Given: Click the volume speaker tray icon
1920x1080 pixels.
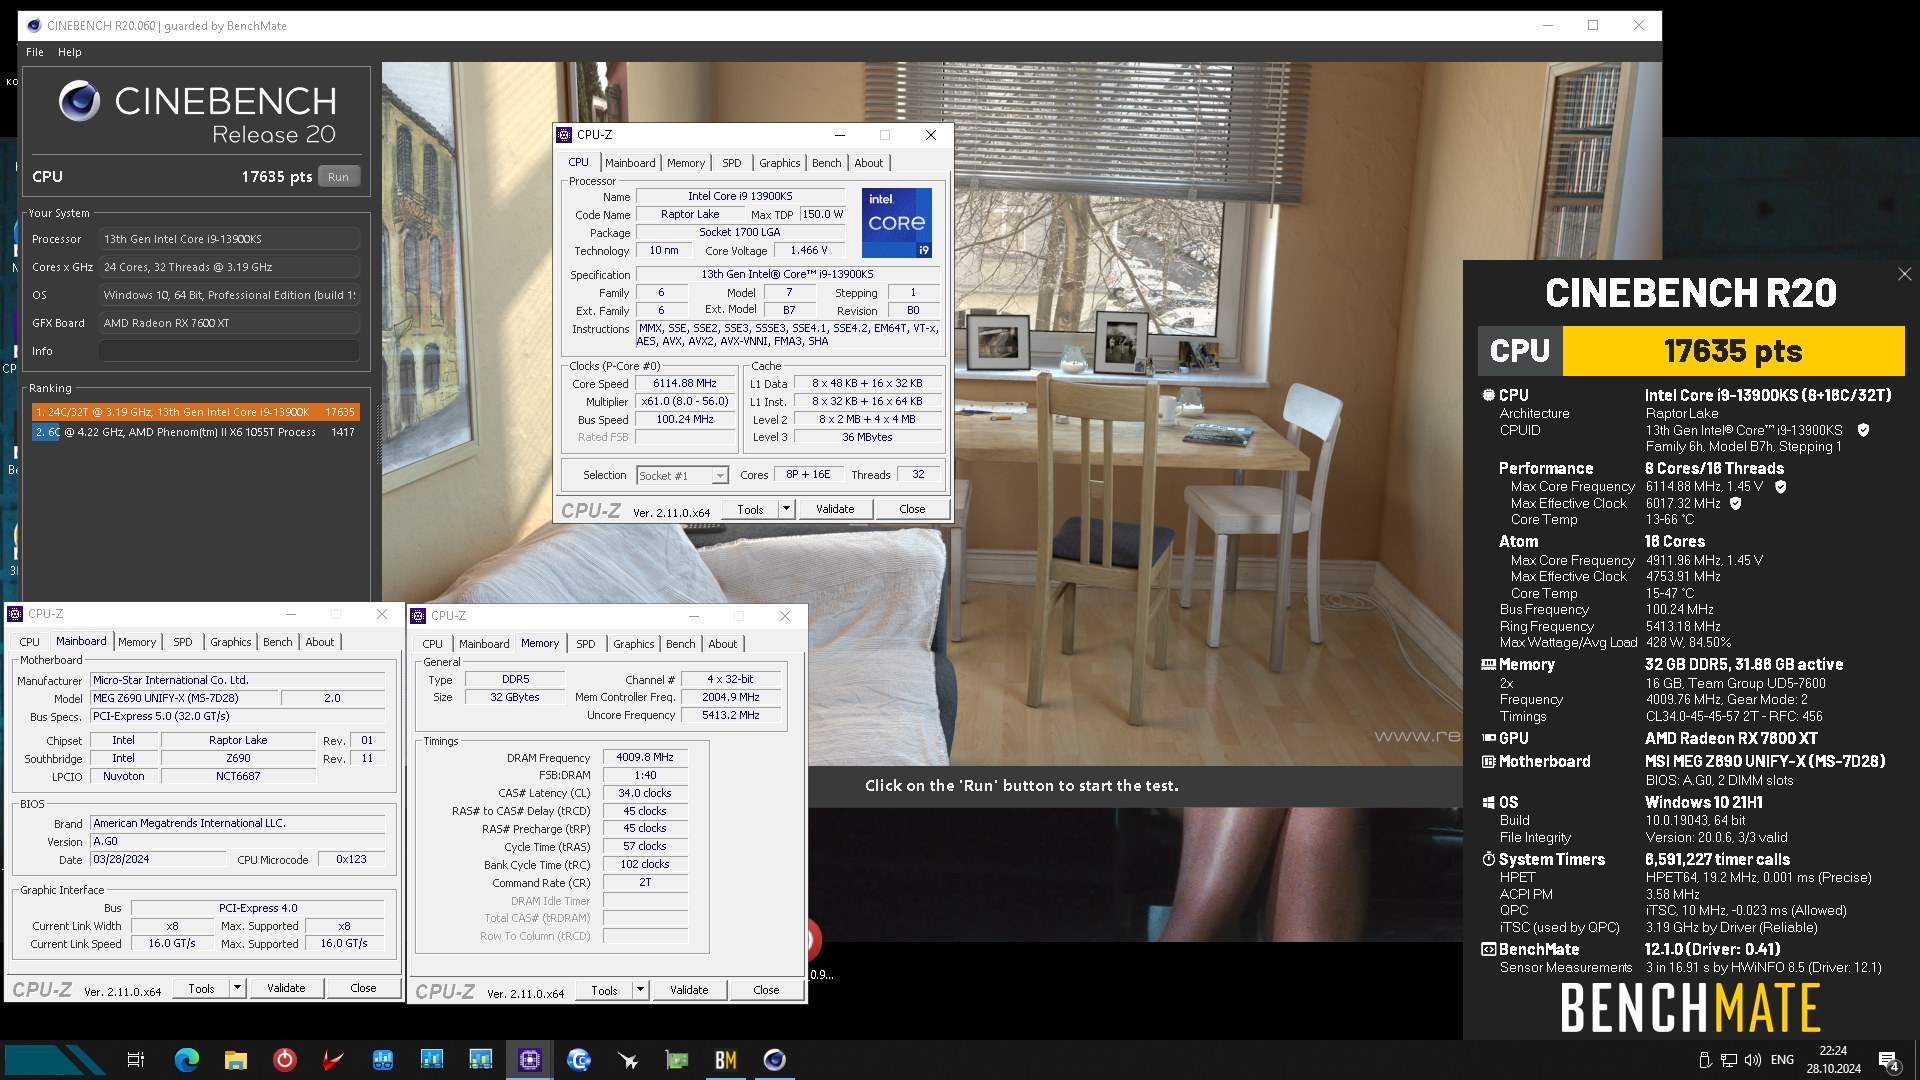Looking at the screenshot, I should [x=1752, y=1060].
